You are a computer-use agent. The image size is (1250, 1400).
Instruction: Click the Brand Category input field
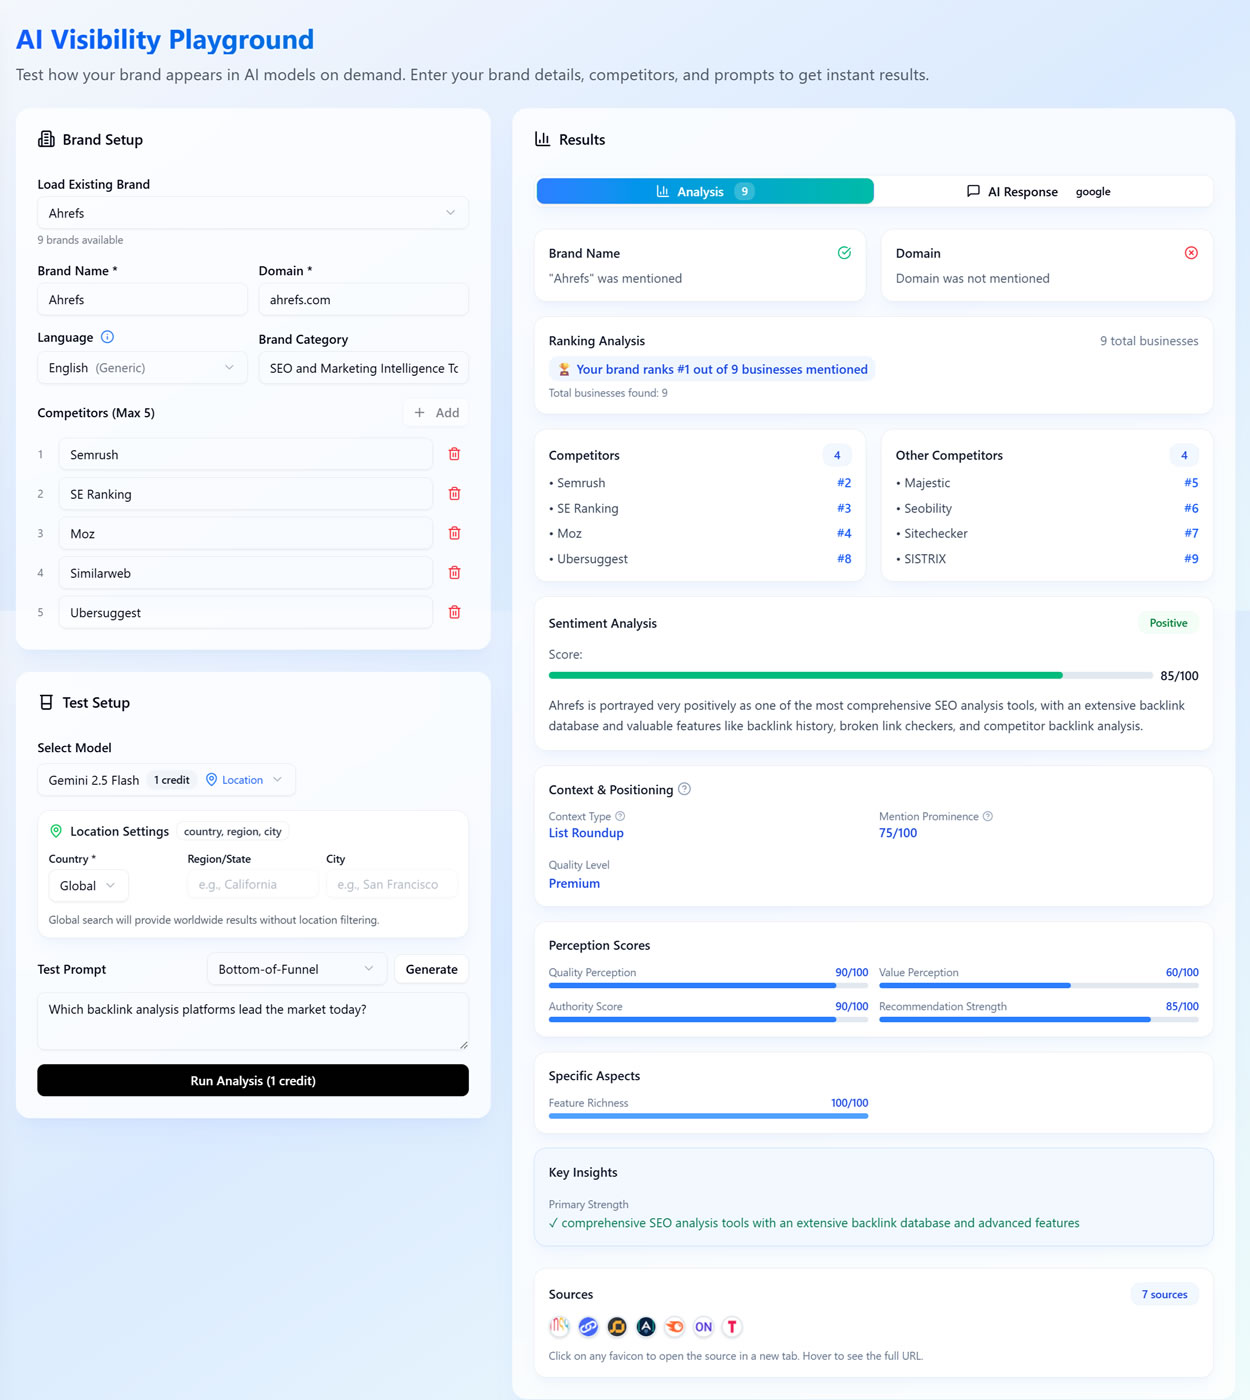pyautogui.click(x=364, y=368)
